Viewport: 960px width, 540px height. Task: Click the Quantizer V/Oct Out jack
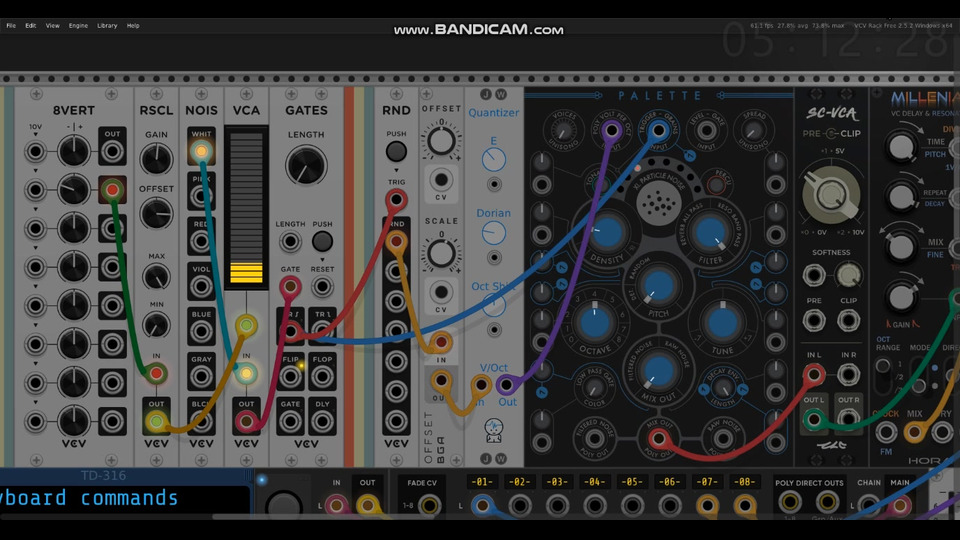(x=506, y=385)
